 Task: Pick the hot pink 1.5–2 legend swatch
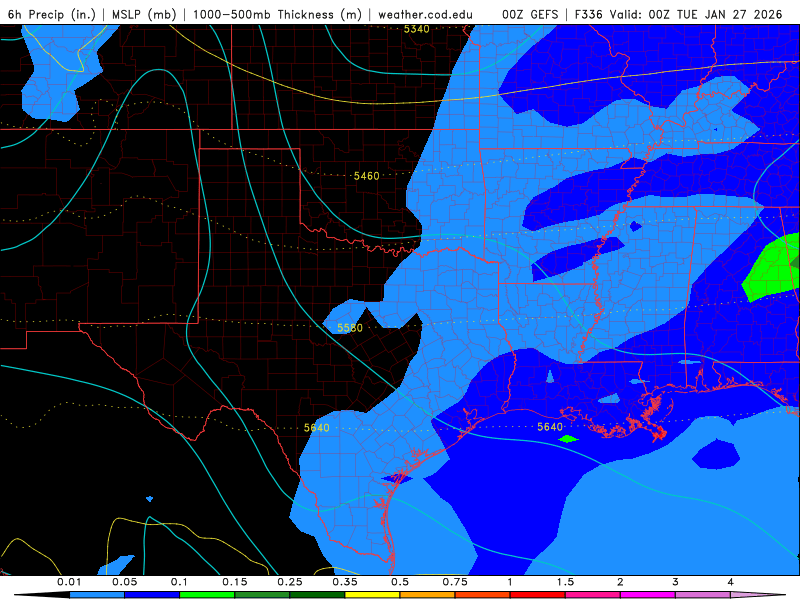(x=593, y=595)
